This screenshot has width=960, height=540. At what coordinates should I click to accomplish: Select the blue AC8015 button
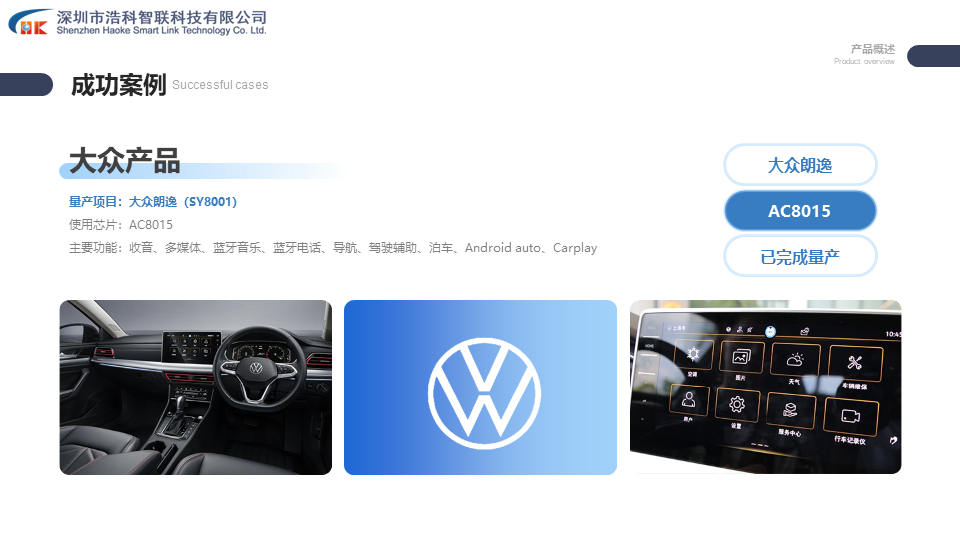tap(800, 211)
